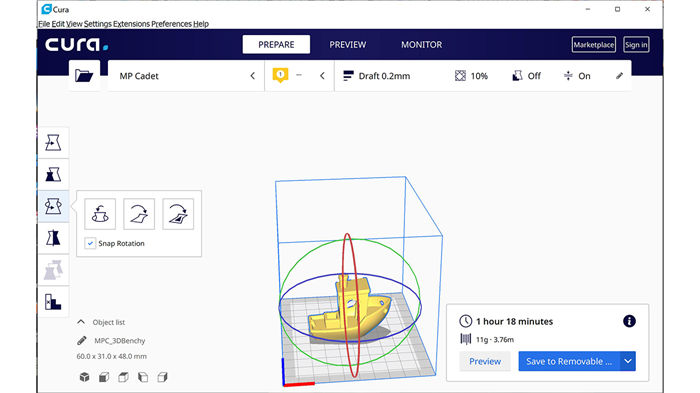This screenshot has height=393, width=700.
Task: Click the adhesion On icon
Action: pyautogui.click(x=568, y=76)
